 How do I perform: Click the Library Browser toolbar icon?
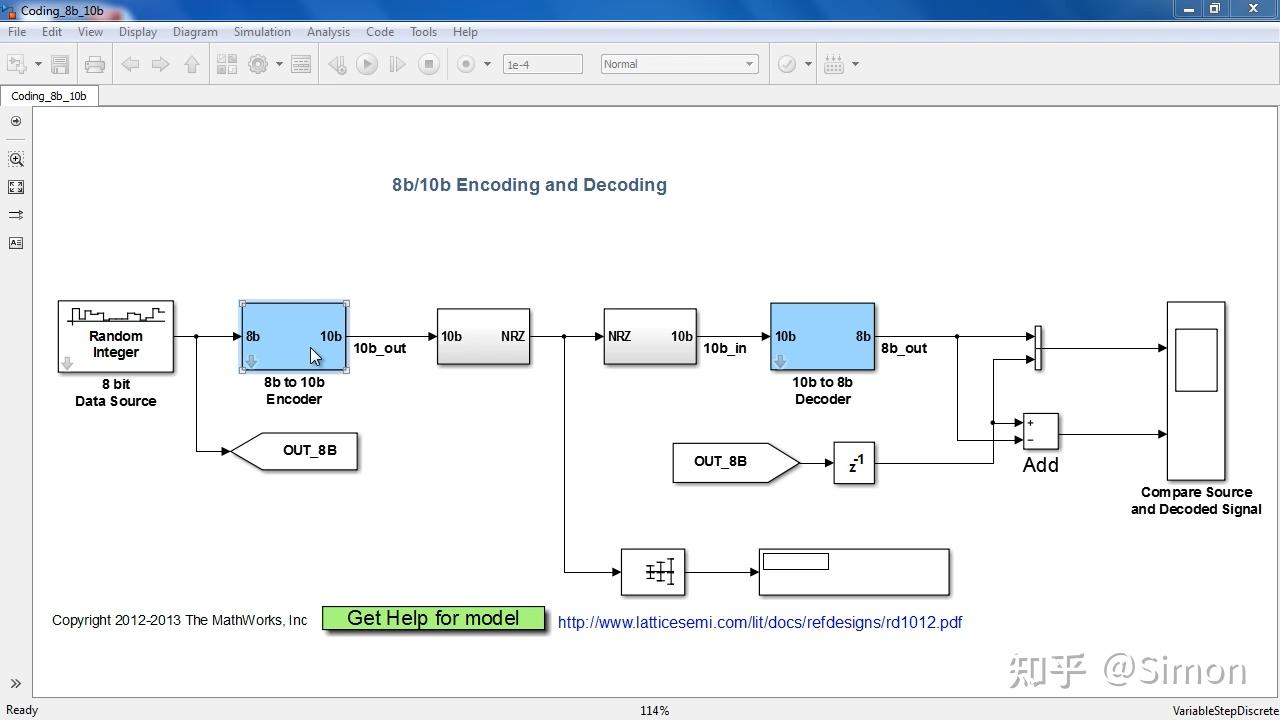pyautogui.click(x=226, y=63)
